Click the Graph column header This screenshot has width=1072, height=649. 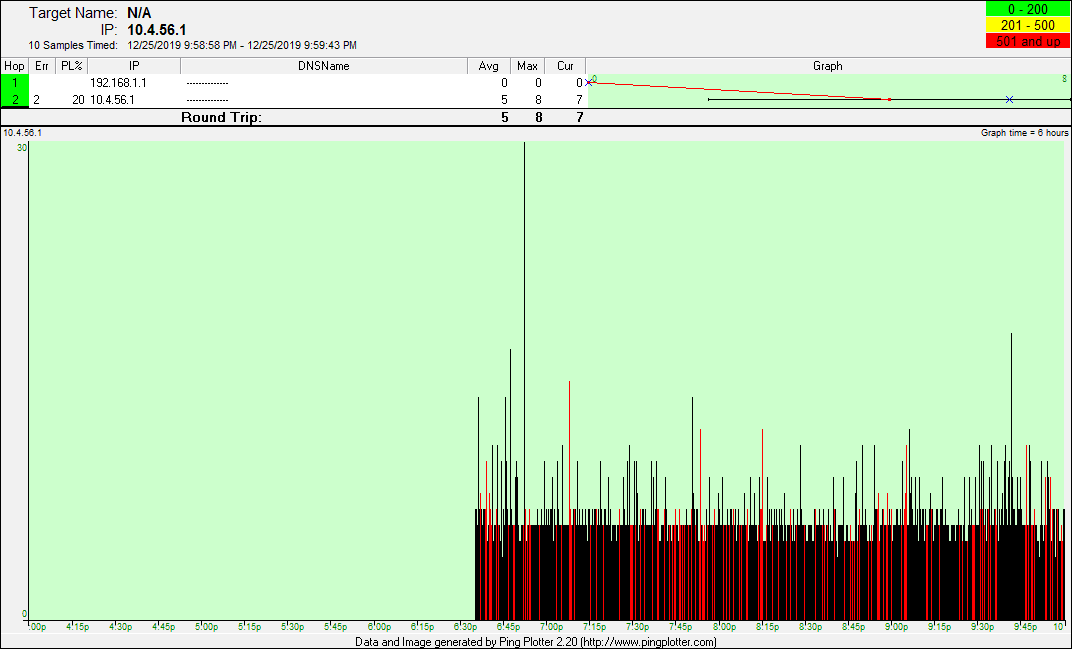[827, 66]
